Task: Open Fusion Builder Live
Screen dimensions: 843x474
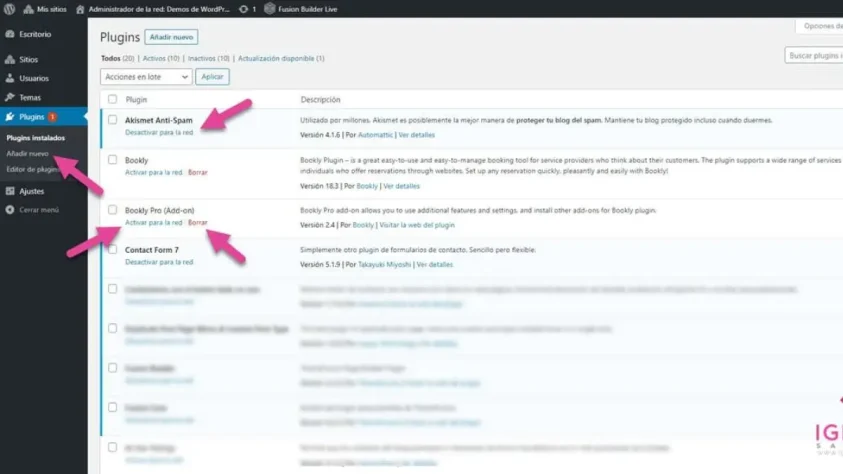Action: [x=301, y=9]
